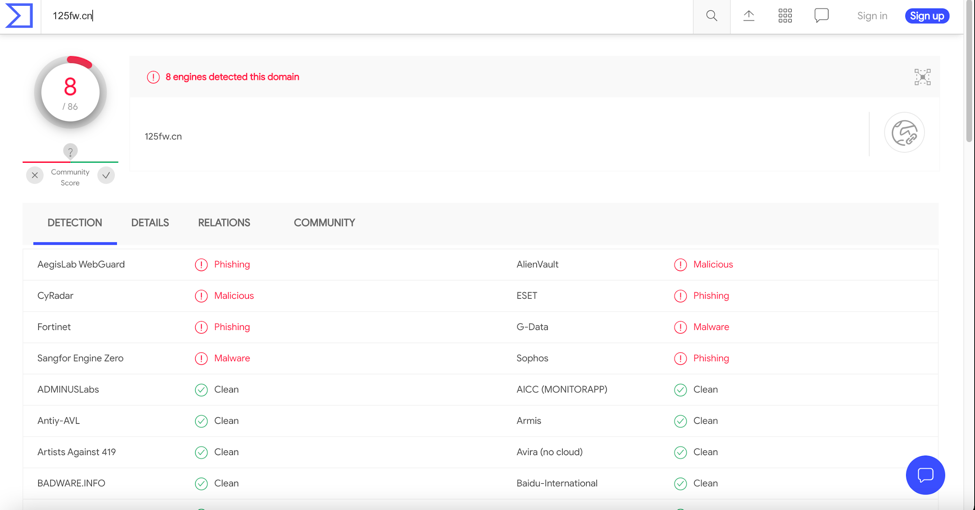Switch to the DETAILS tab
This screenshot has width=975, height=510.
(150, 223)
